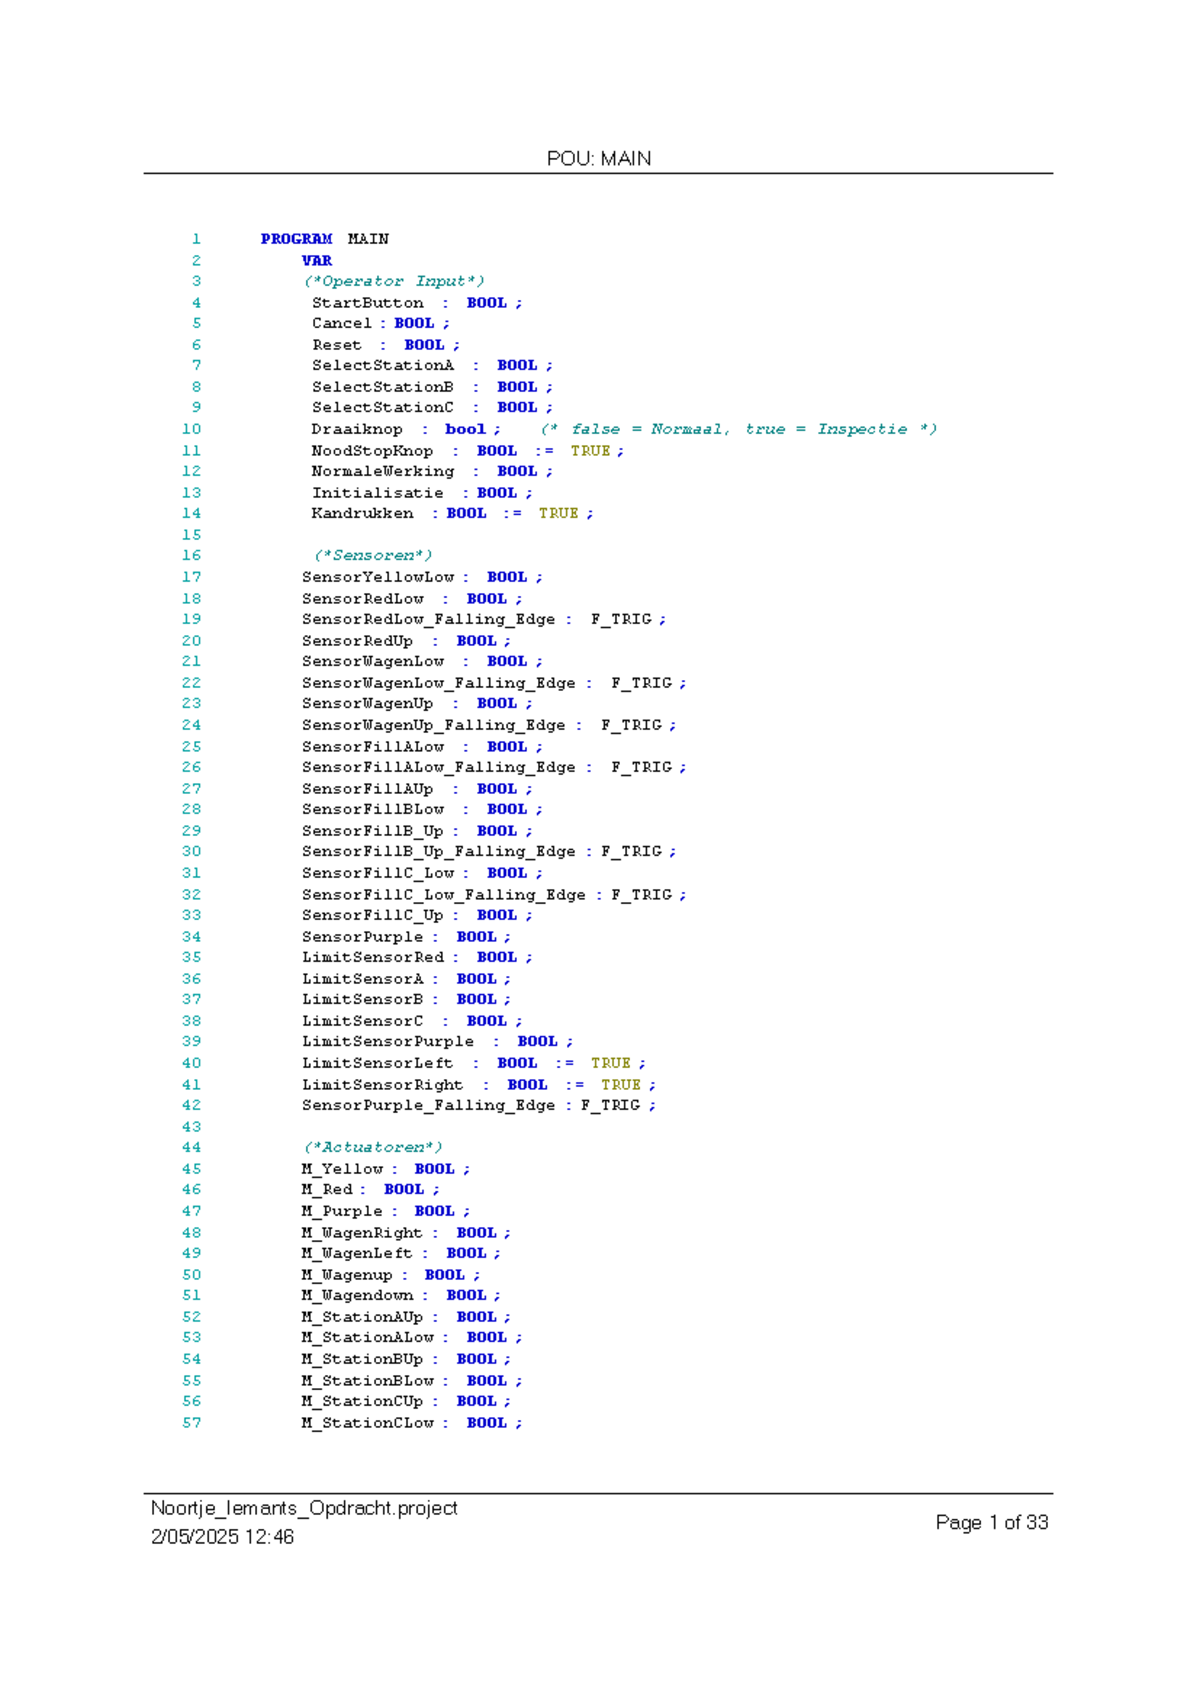Click the PROGRAM keyword on line 1

point(296,239)
